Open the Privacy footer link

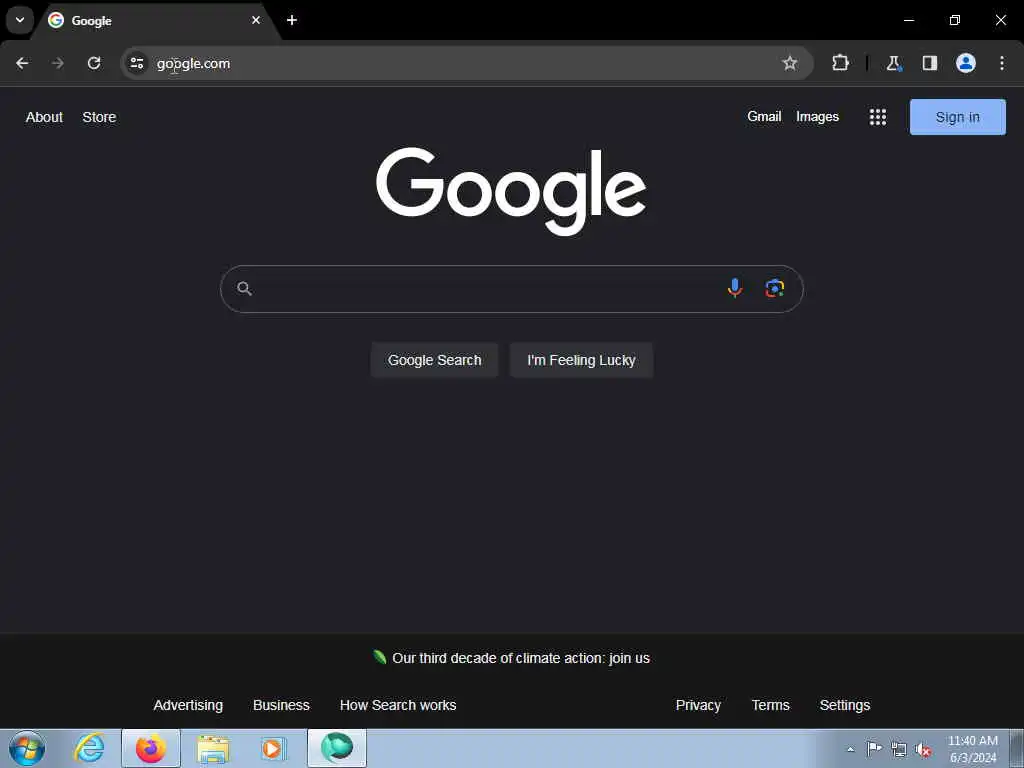tap(698, 705)
